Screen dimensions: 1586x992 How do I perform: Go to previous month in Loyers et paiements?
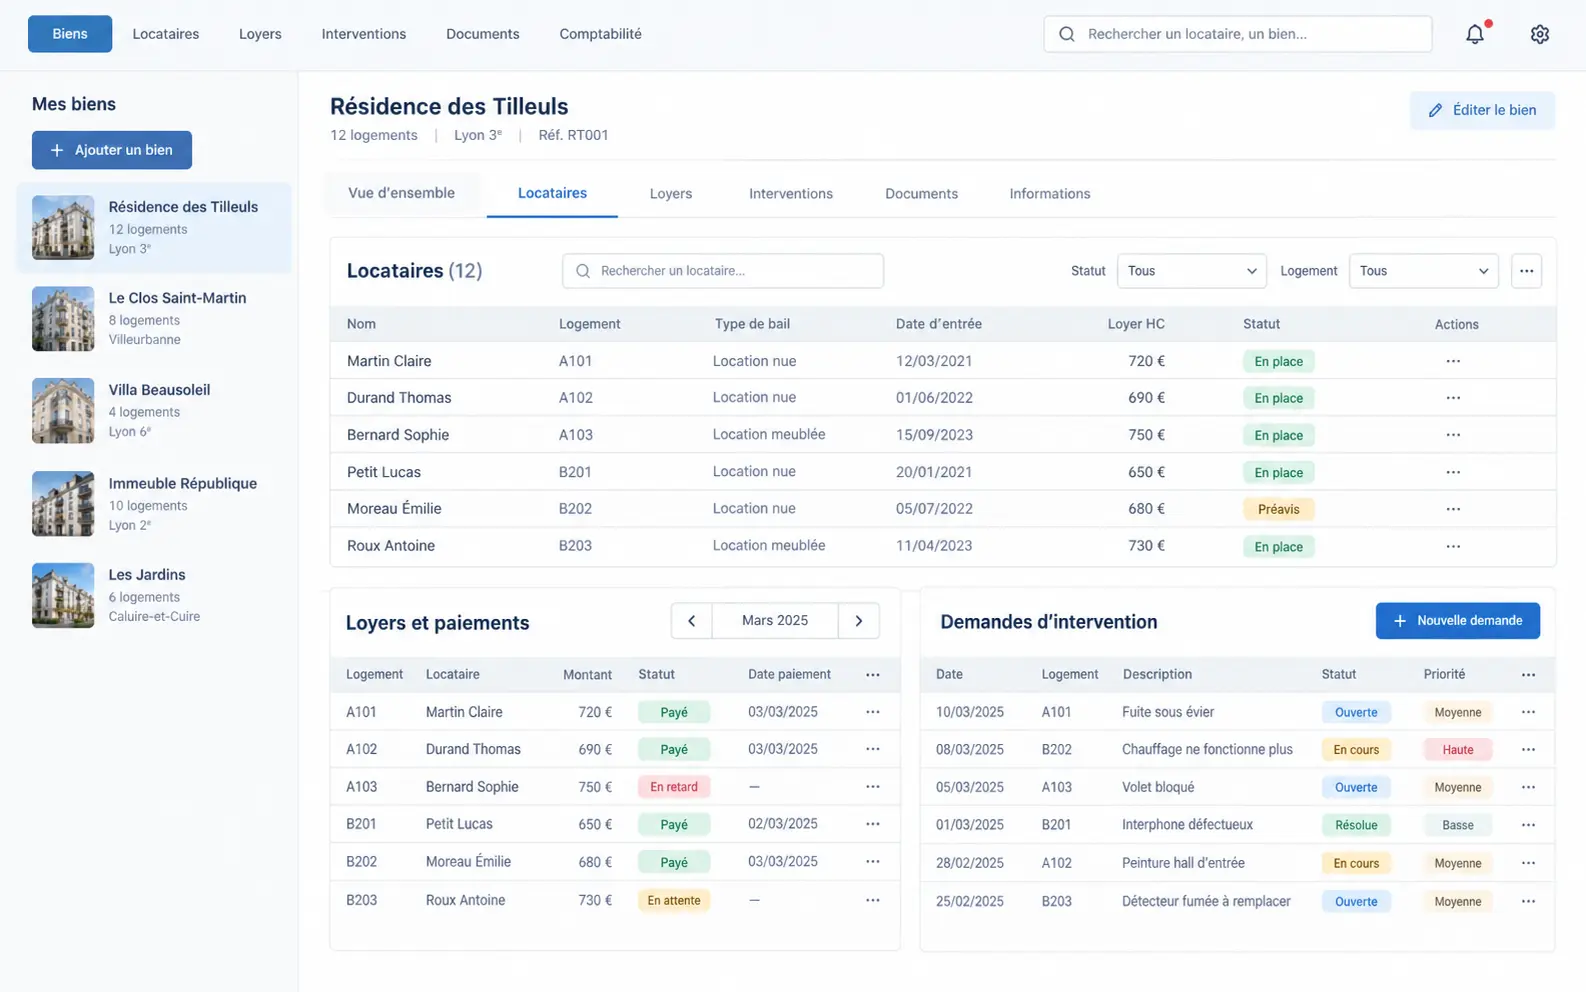click(x=691, y=621)
